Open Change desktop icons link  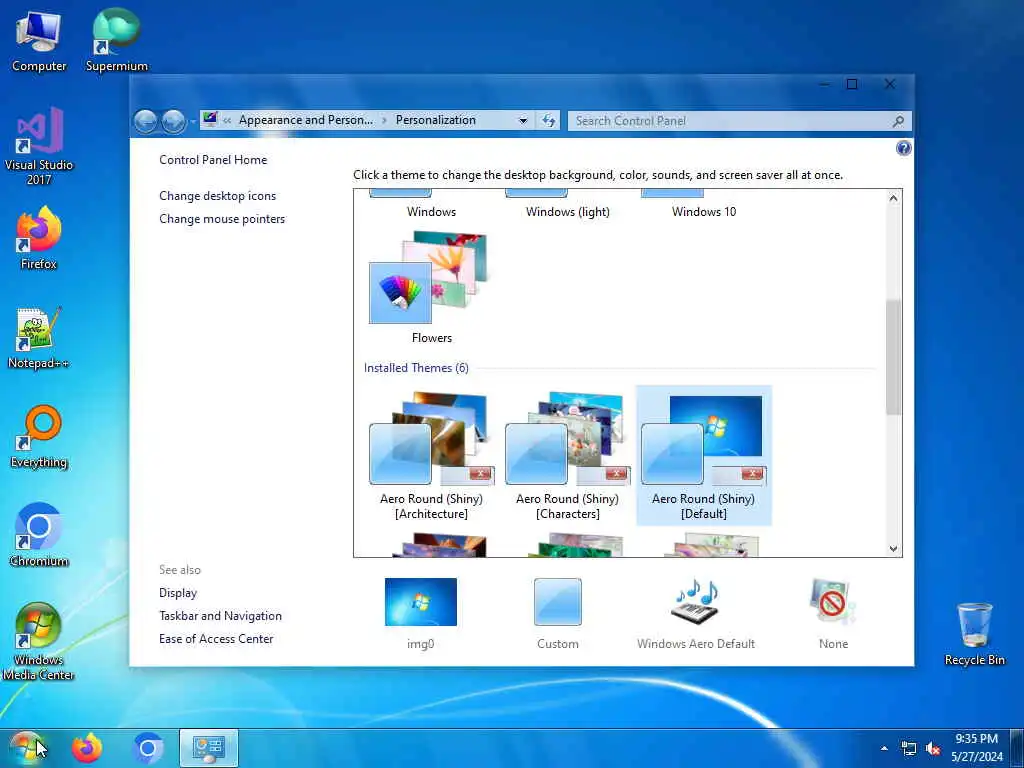(217, 196)
